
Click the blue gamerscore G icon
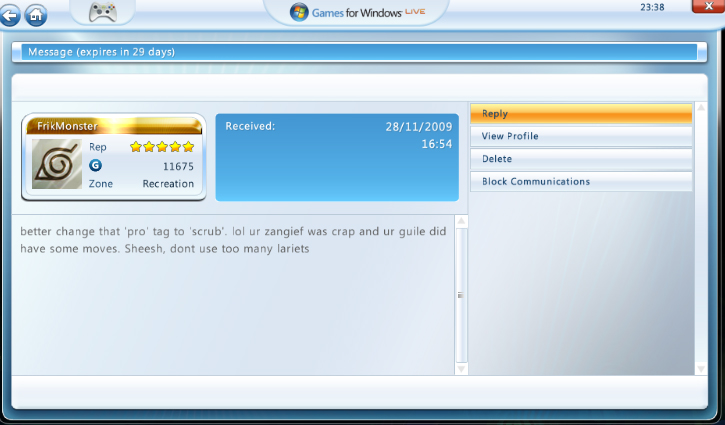click(x=95, y=165)
